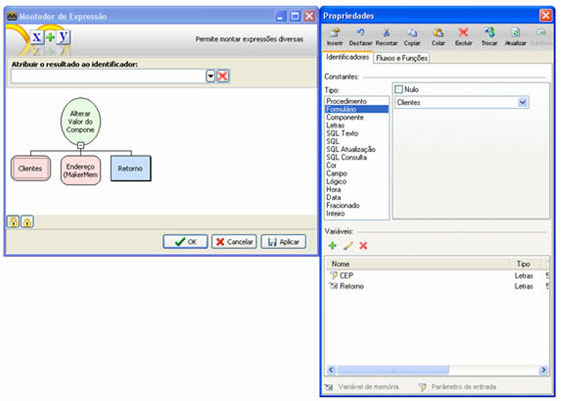Viewport: 561px width, 401px height.
Task: Click the Colar paste icon
Action: (438, 33)
